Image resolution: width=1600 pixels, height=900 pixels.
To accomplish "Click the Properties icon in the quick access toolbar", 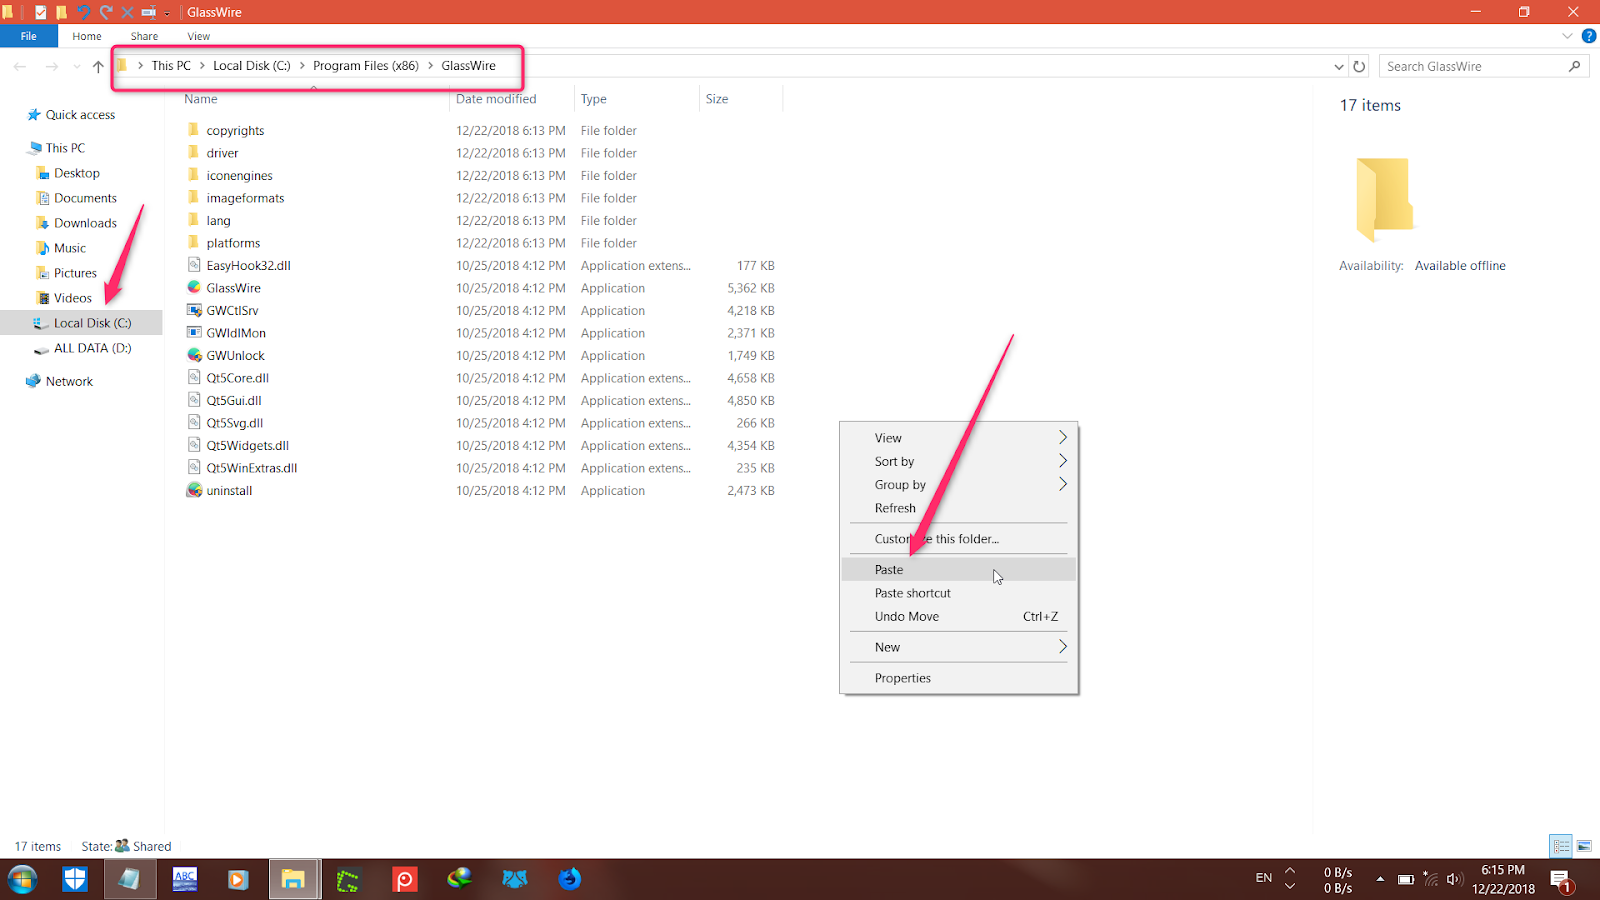I will pos(40,12).
